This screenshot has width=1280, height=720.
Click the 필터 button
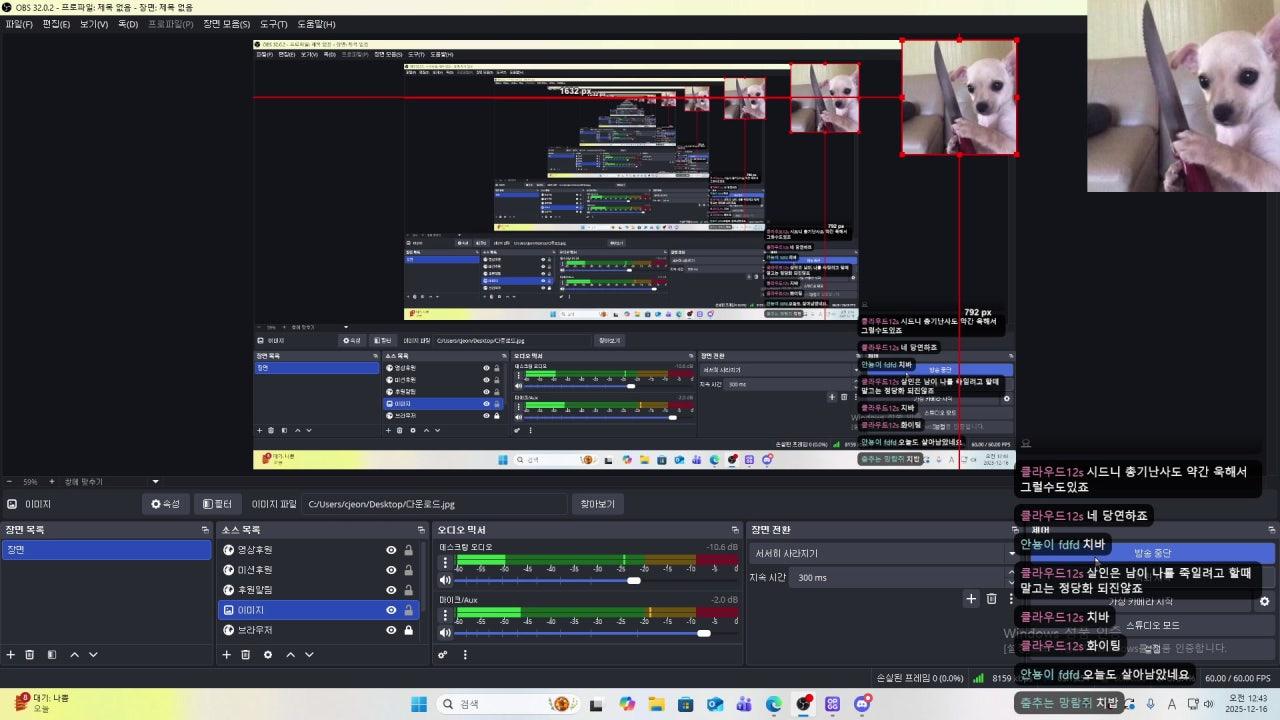(217, 504)
